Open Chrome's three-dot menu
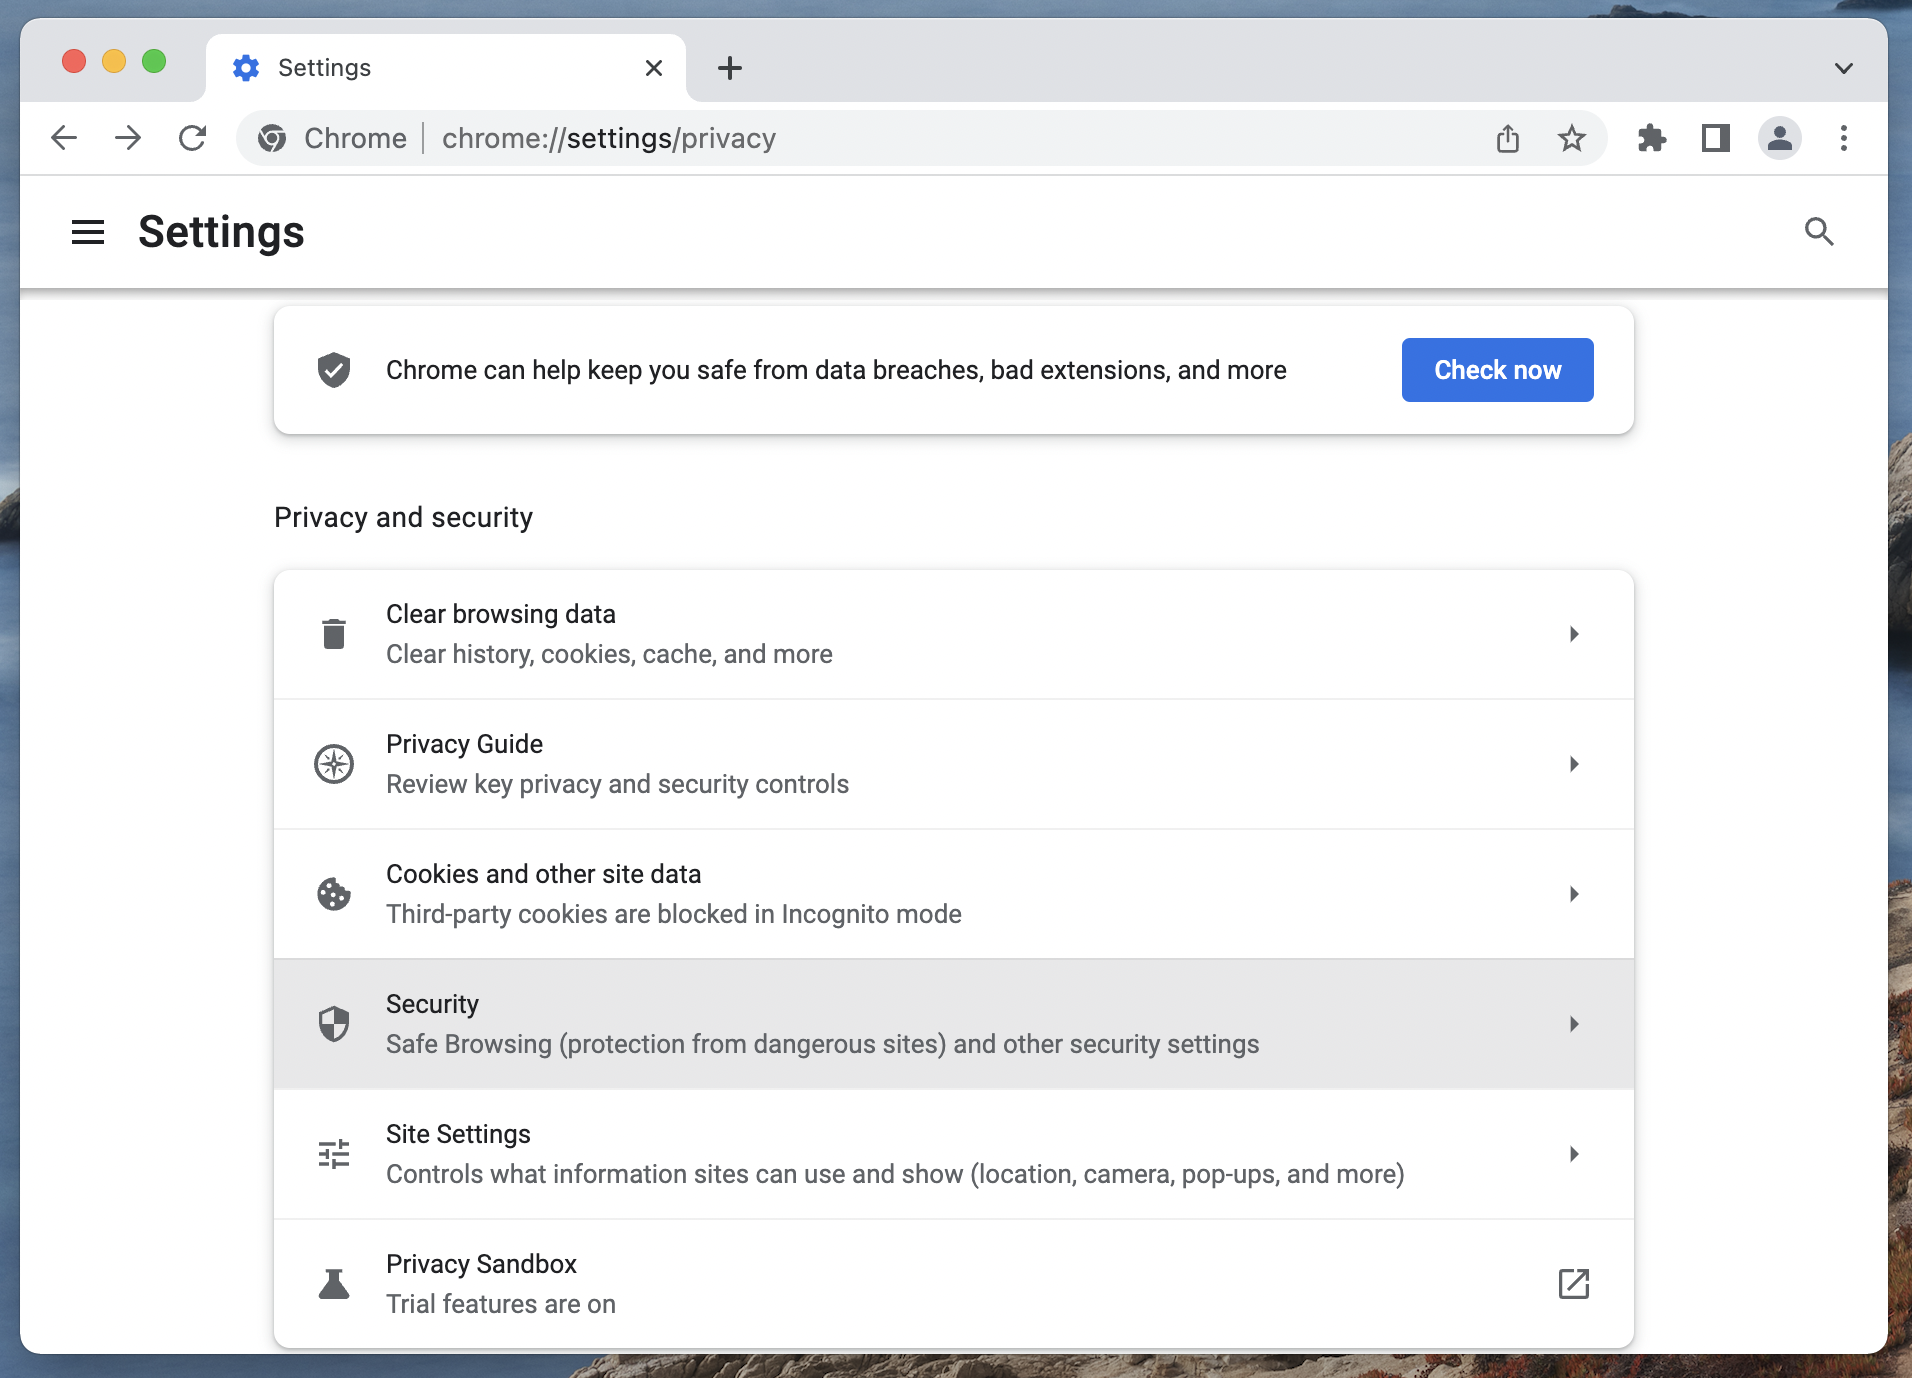The height and width of the screenshot is (1378, 1912). pyautogui.click(x=1844, y=138)
